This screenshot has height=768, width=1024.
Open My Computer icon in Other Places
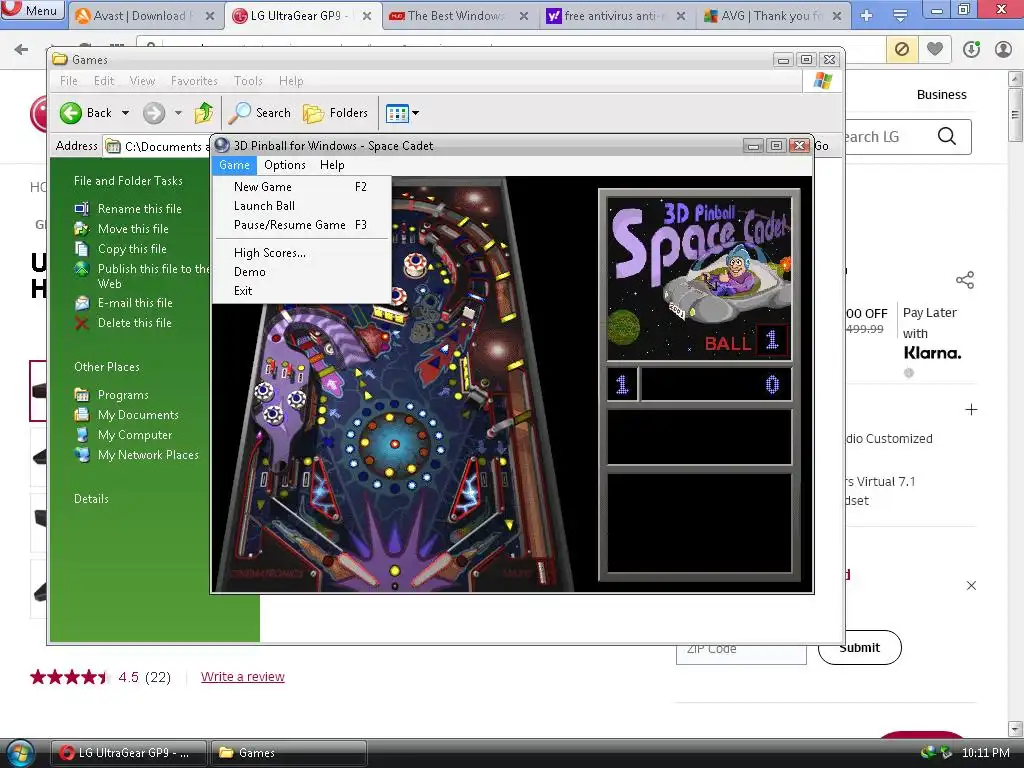point(82,435)
